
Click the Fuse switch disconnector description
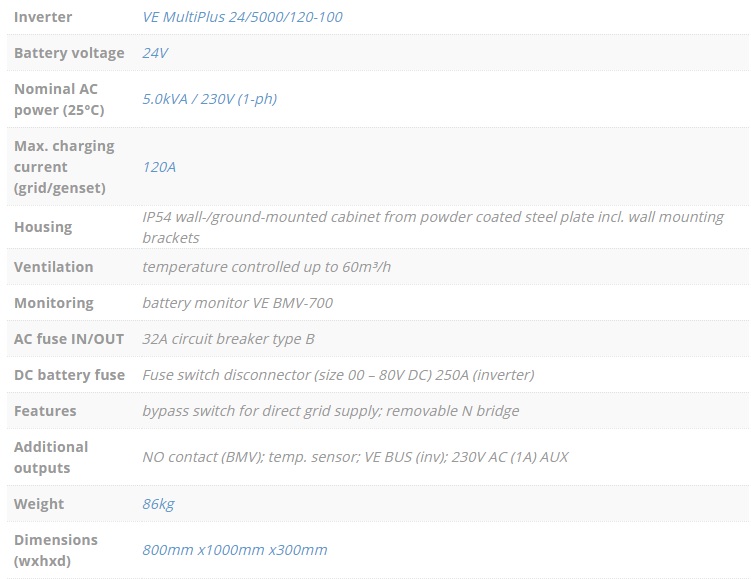point(338,375)
